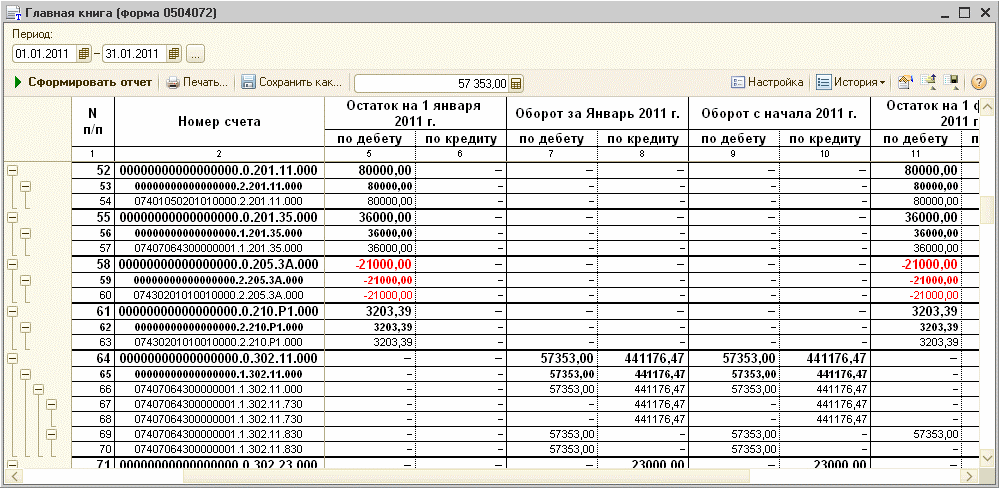Collapse tree node at row 67
This screenshot has height=488, width=999.
(x=52, y=404)
